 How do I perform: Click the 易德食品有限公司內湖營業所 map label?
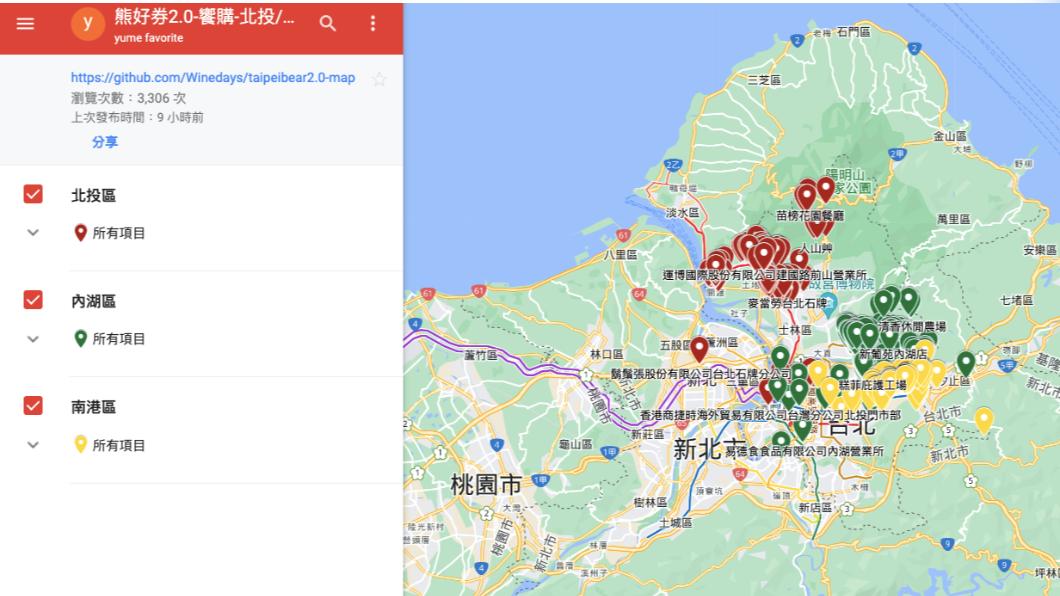click(x=804, y=451)
